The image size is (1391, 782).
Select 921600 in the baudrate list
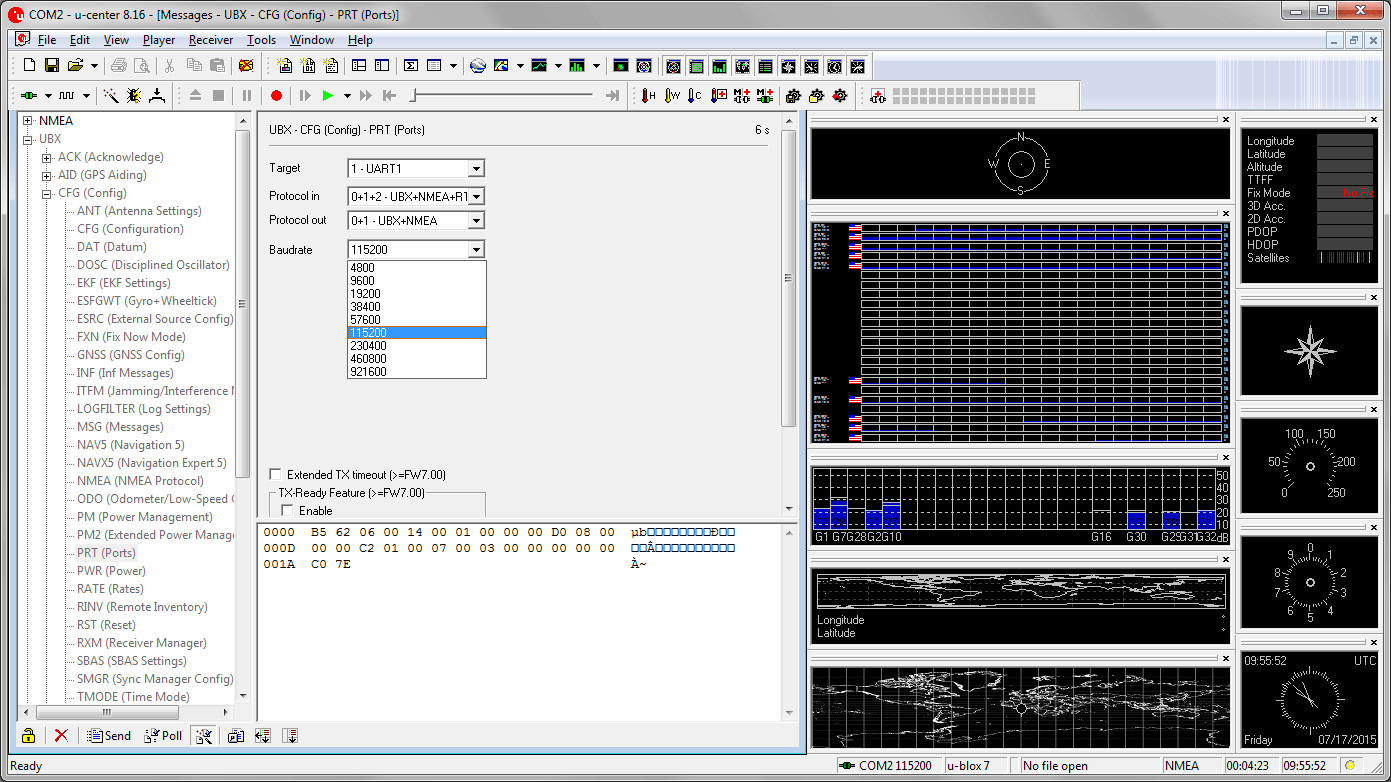pos(416,372)
